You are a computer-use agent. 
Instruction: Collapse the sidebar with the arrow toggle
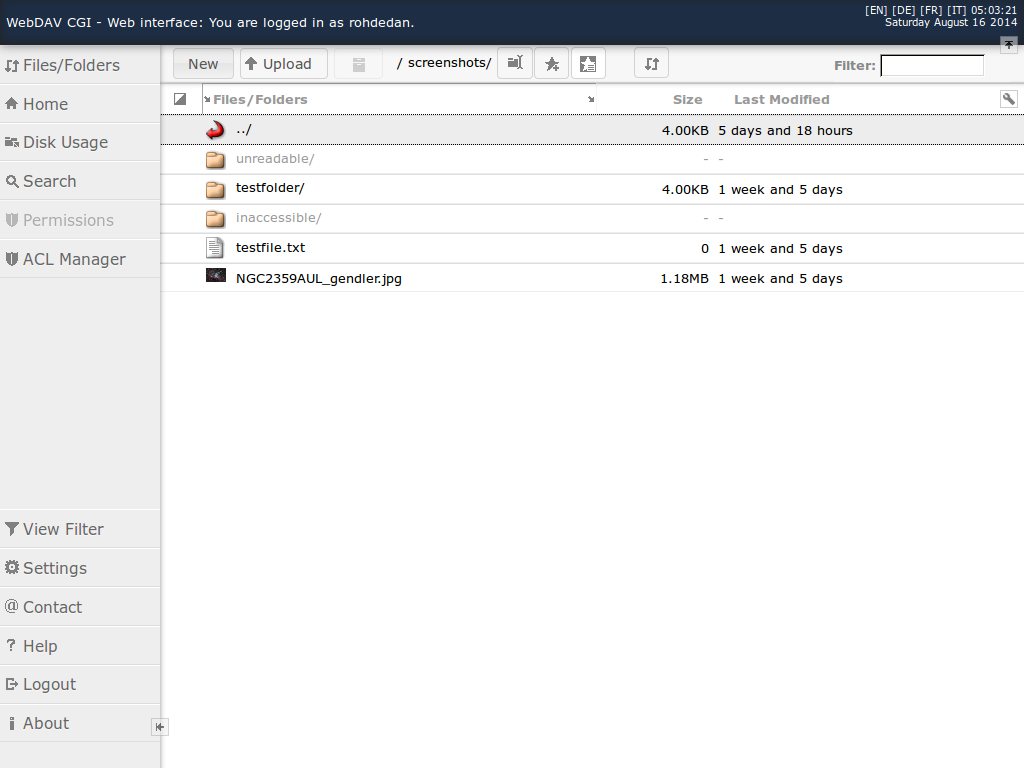point(159,727)
